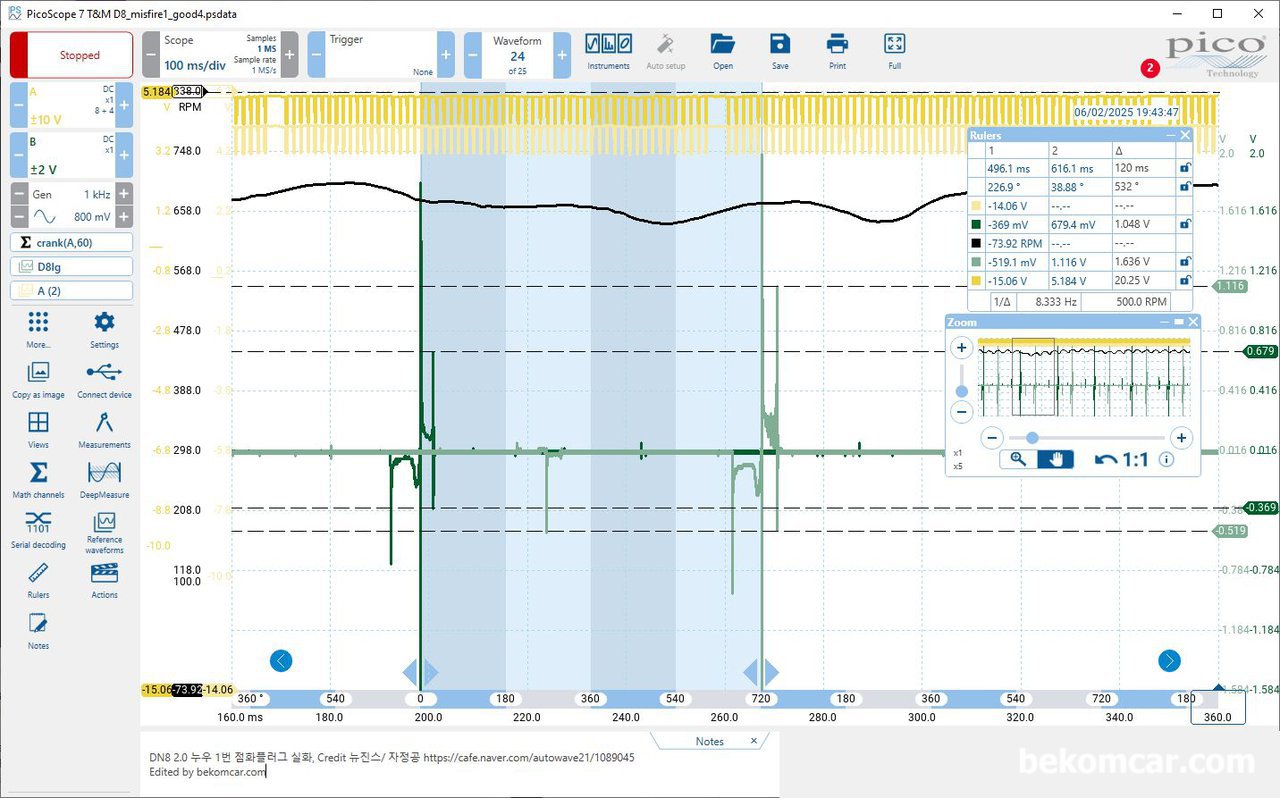Screen dimensions: 1280x798
Task: Toggle the lock on the -15.06 V ruler row
Action: coord(1185,281)
